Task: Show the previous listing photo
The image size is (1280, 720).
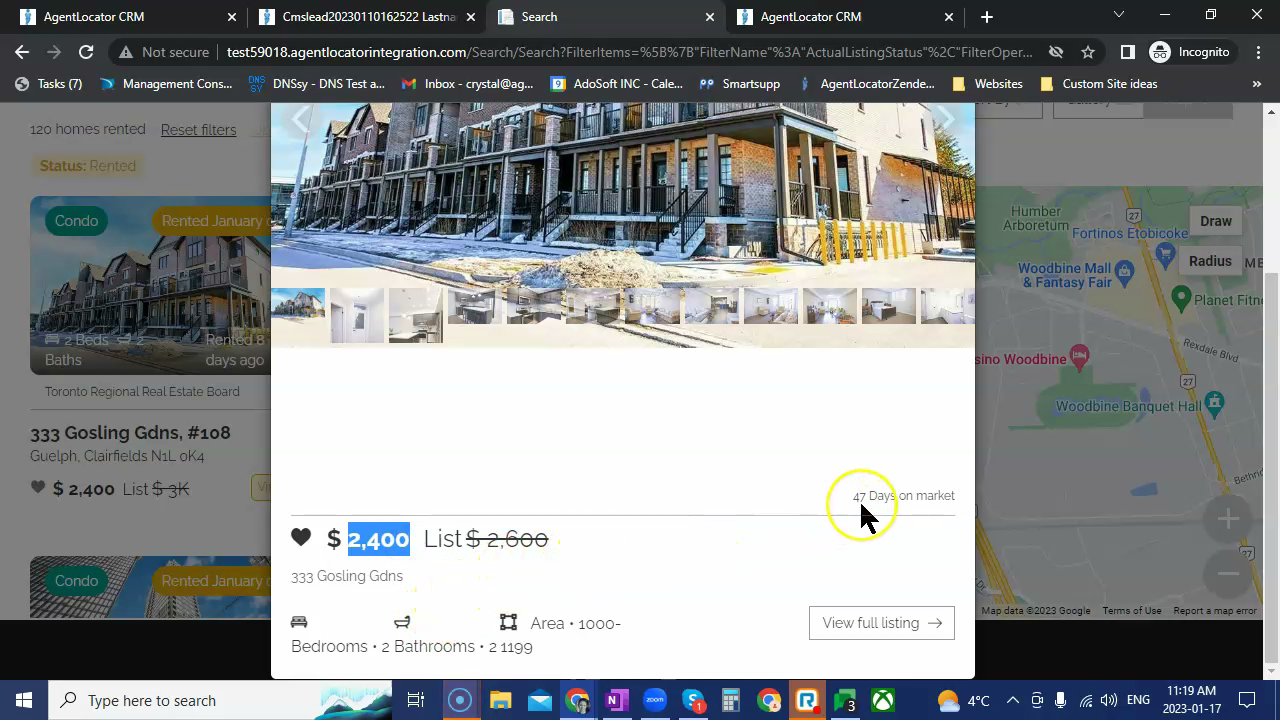Action: [300, 119]
